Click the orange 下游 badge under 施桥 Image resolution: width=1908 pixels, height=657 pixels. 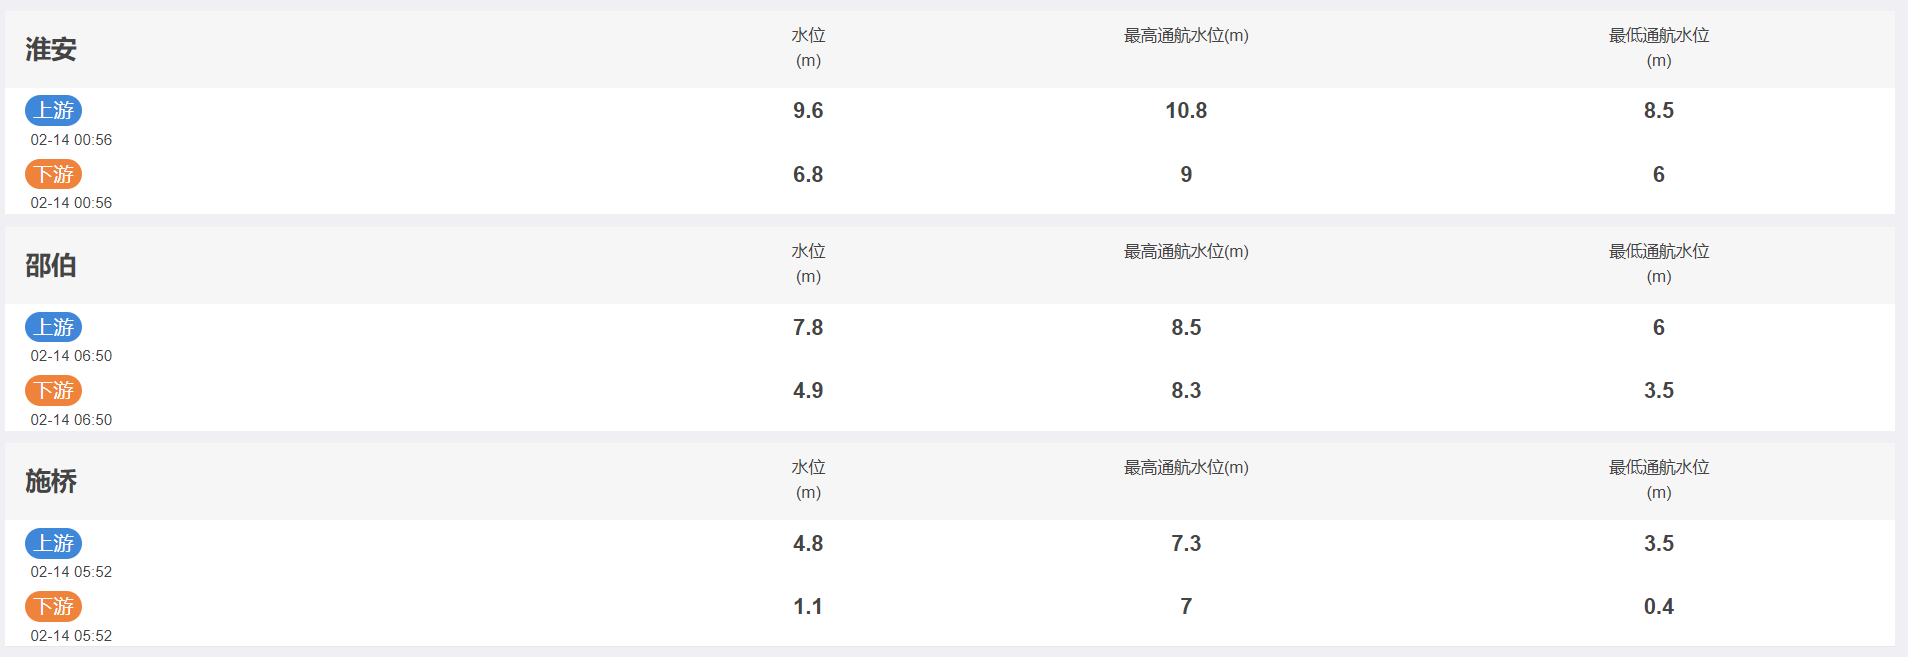54,606
